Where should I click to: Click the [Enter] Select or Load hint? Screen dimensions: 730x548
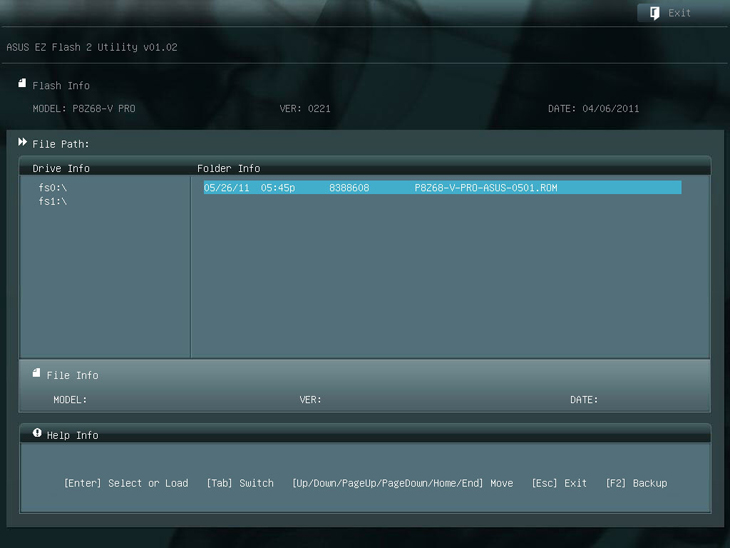pyautogui.click(x=126, y=483)
